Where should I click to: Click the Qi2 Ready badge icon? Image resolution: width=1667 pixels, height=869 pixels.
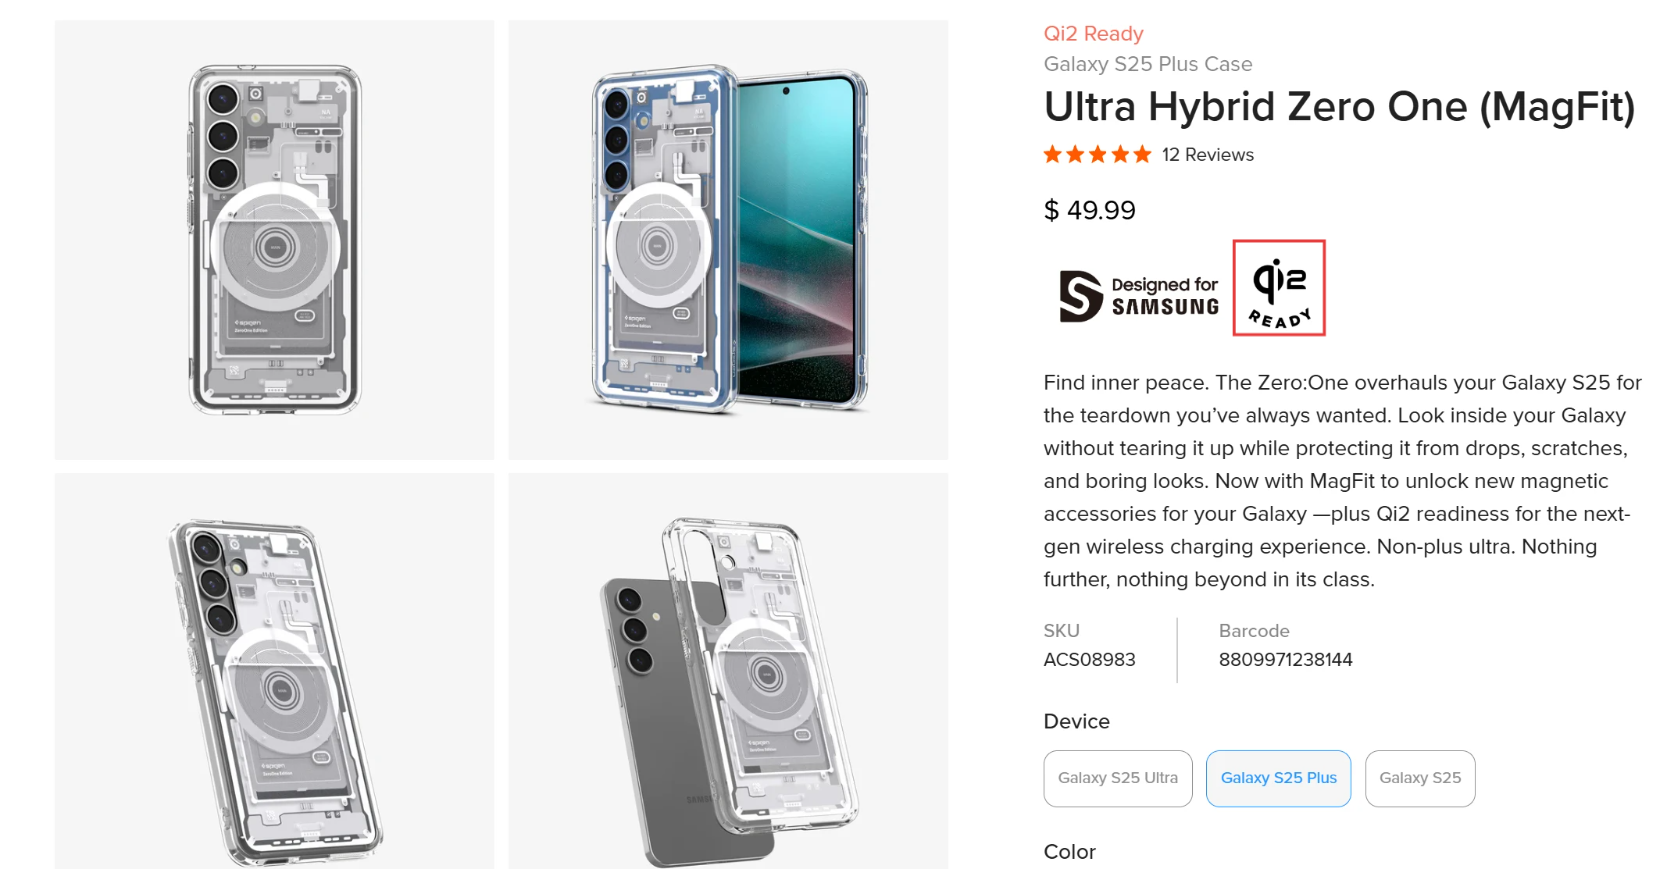pos(1279,288)
